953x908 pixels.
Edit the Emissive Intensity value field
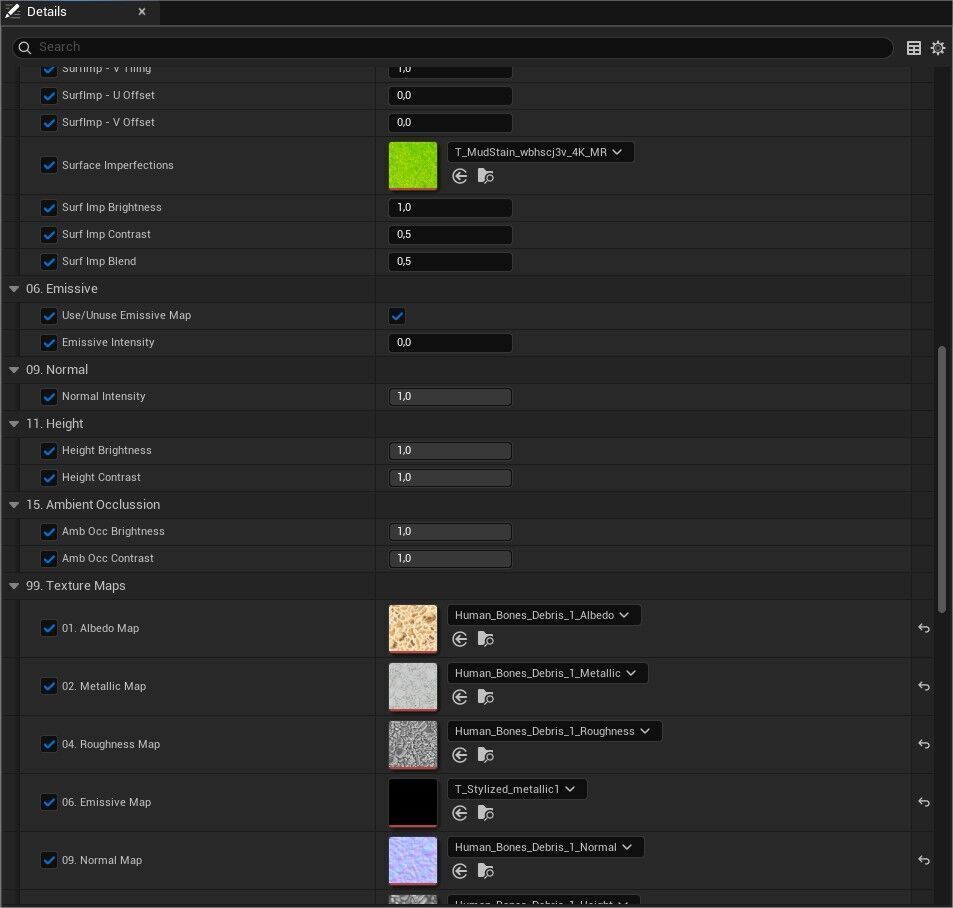tap(450, 343)
